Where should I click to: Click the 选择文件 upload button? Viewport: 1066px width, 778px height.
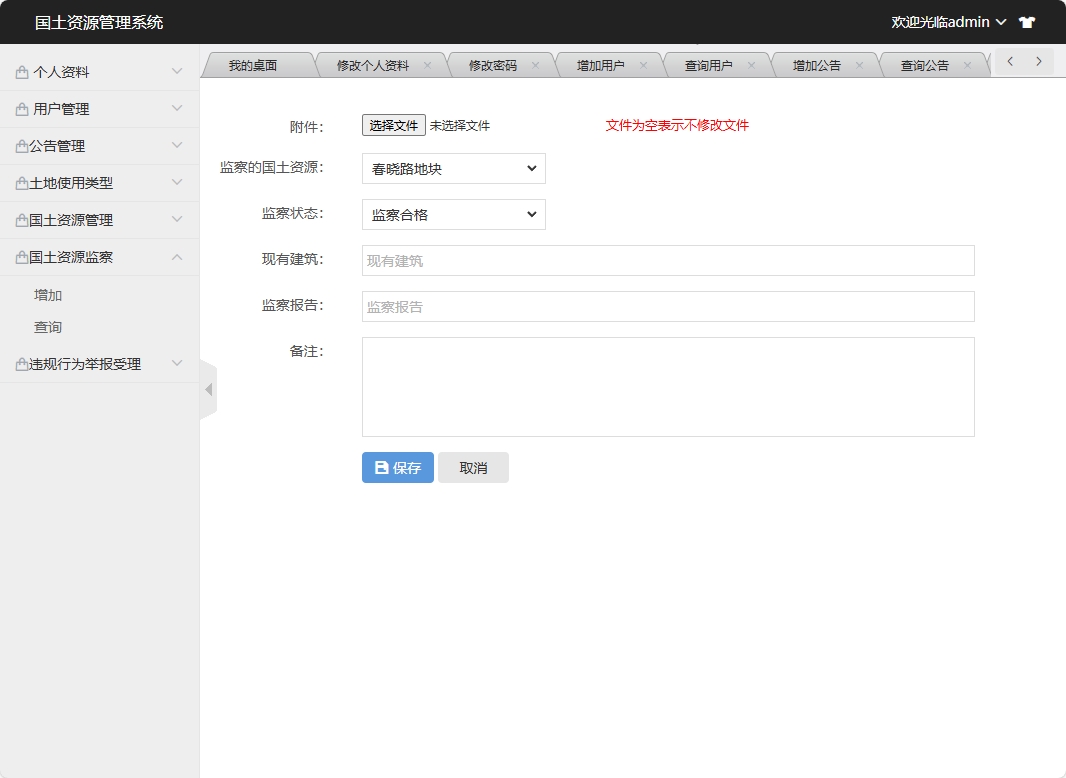click(393, 125)
